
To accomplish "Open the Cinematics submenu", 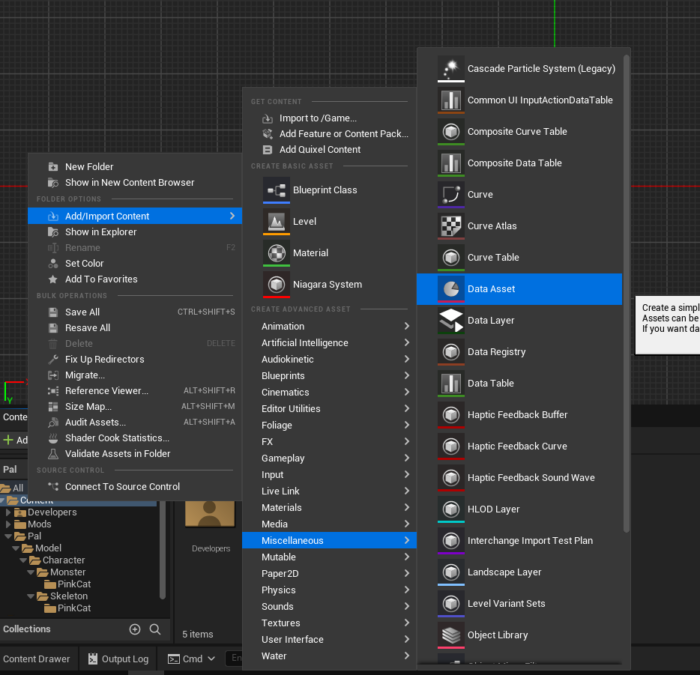I will click(329, 392).
